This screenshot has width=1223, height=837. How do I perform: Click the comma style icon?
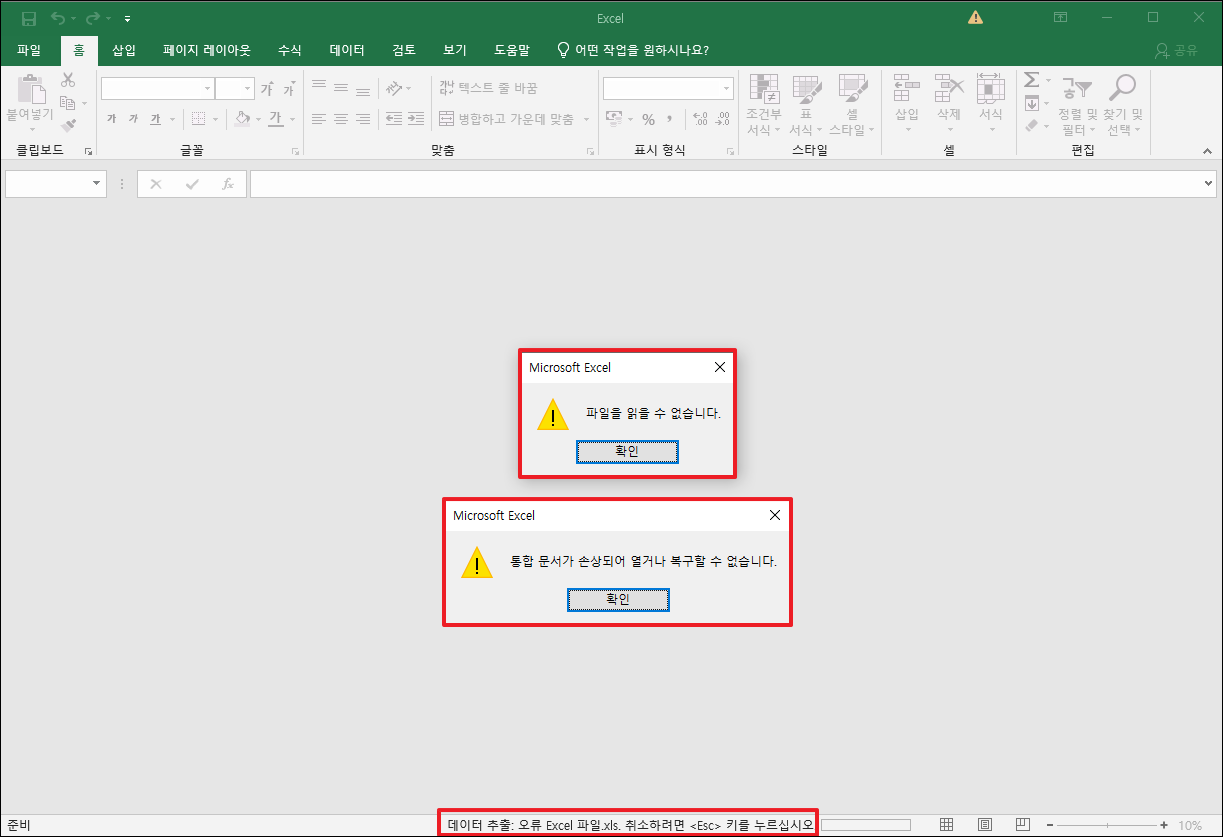coord(669,119)
